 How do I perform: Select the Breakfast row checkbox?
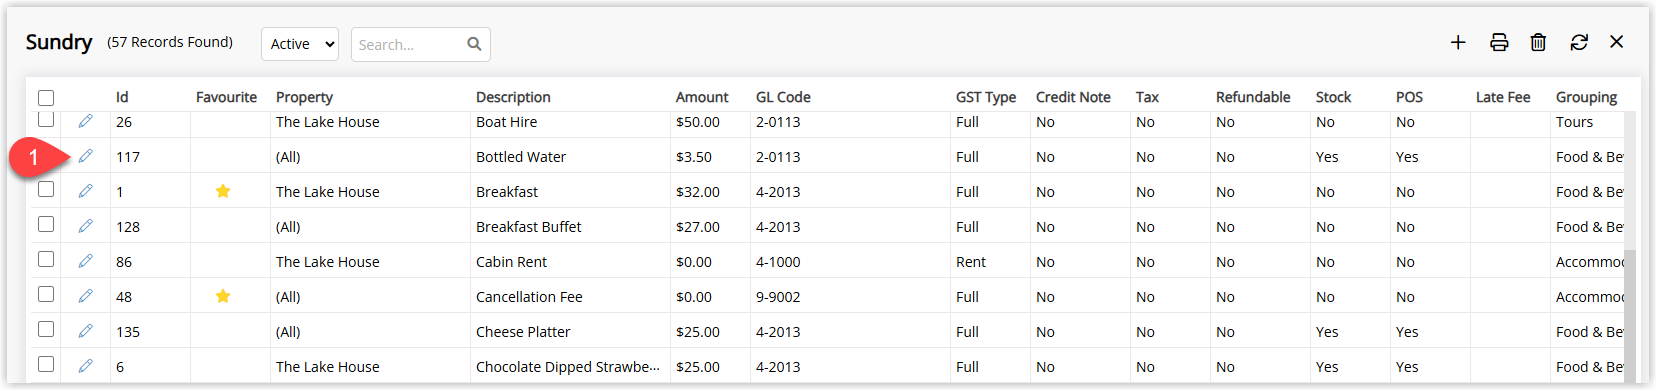click(46, 189)
